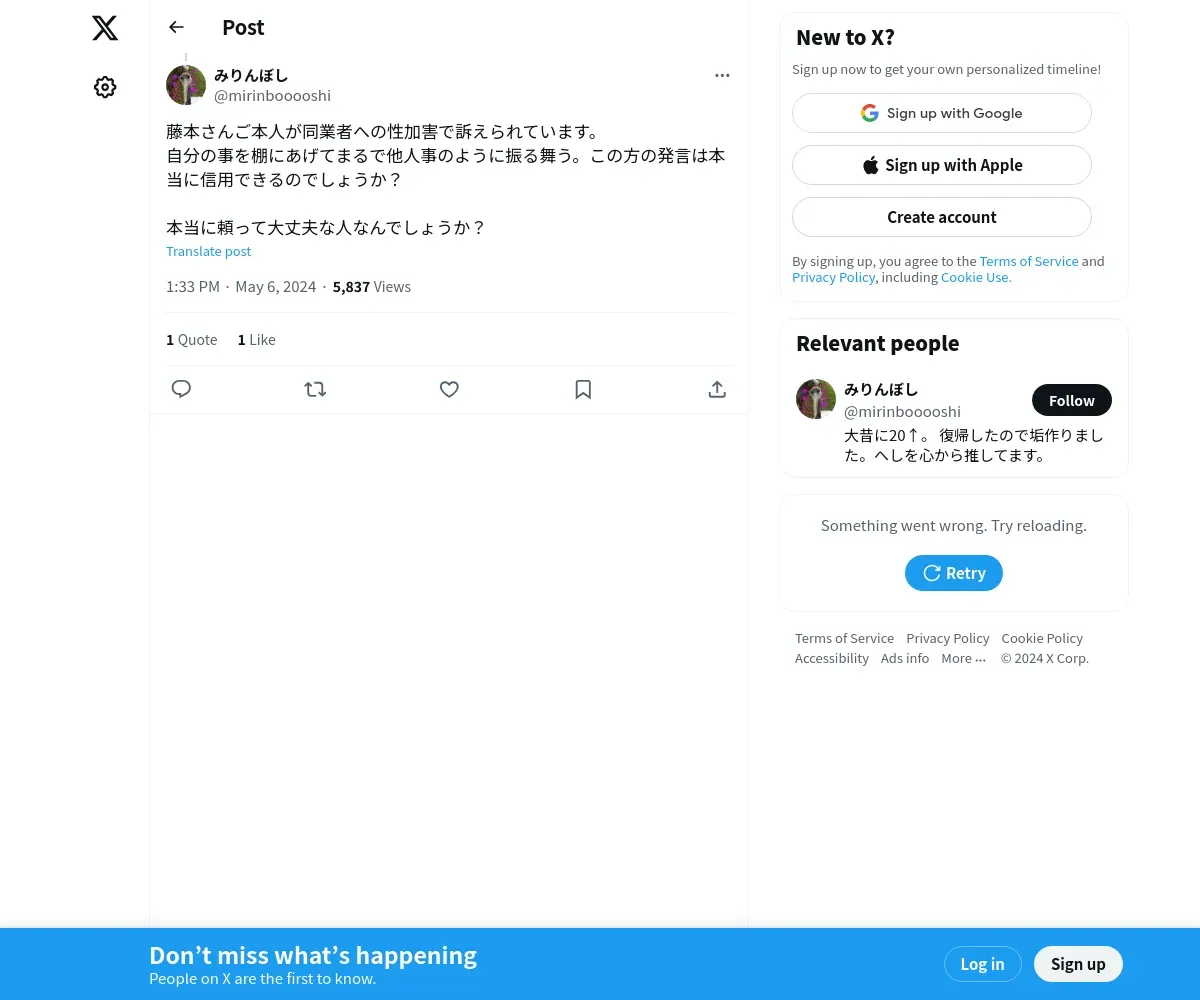The width and height of the screenshot is (1200, 1000).
Task: Open Terms of Service footer link
Action: (x=844, y=638)
